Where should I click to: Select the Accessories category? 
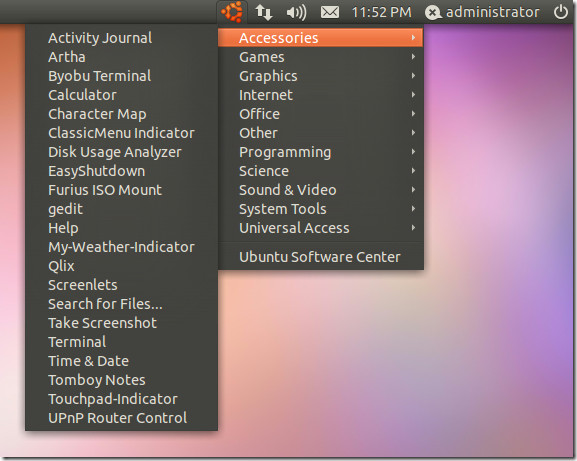click(x=320, y=38)
